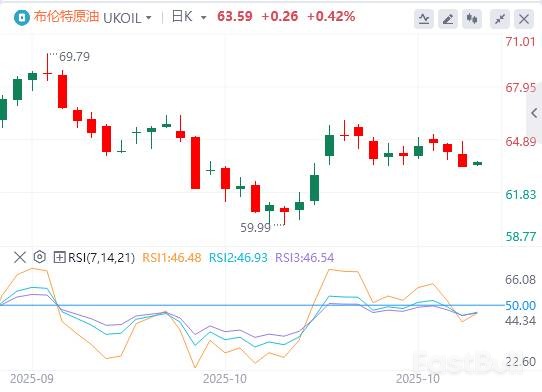Expand the right side panel arrow
The height and width of the screenshot is (392, 542).
(x=534, y=113)
